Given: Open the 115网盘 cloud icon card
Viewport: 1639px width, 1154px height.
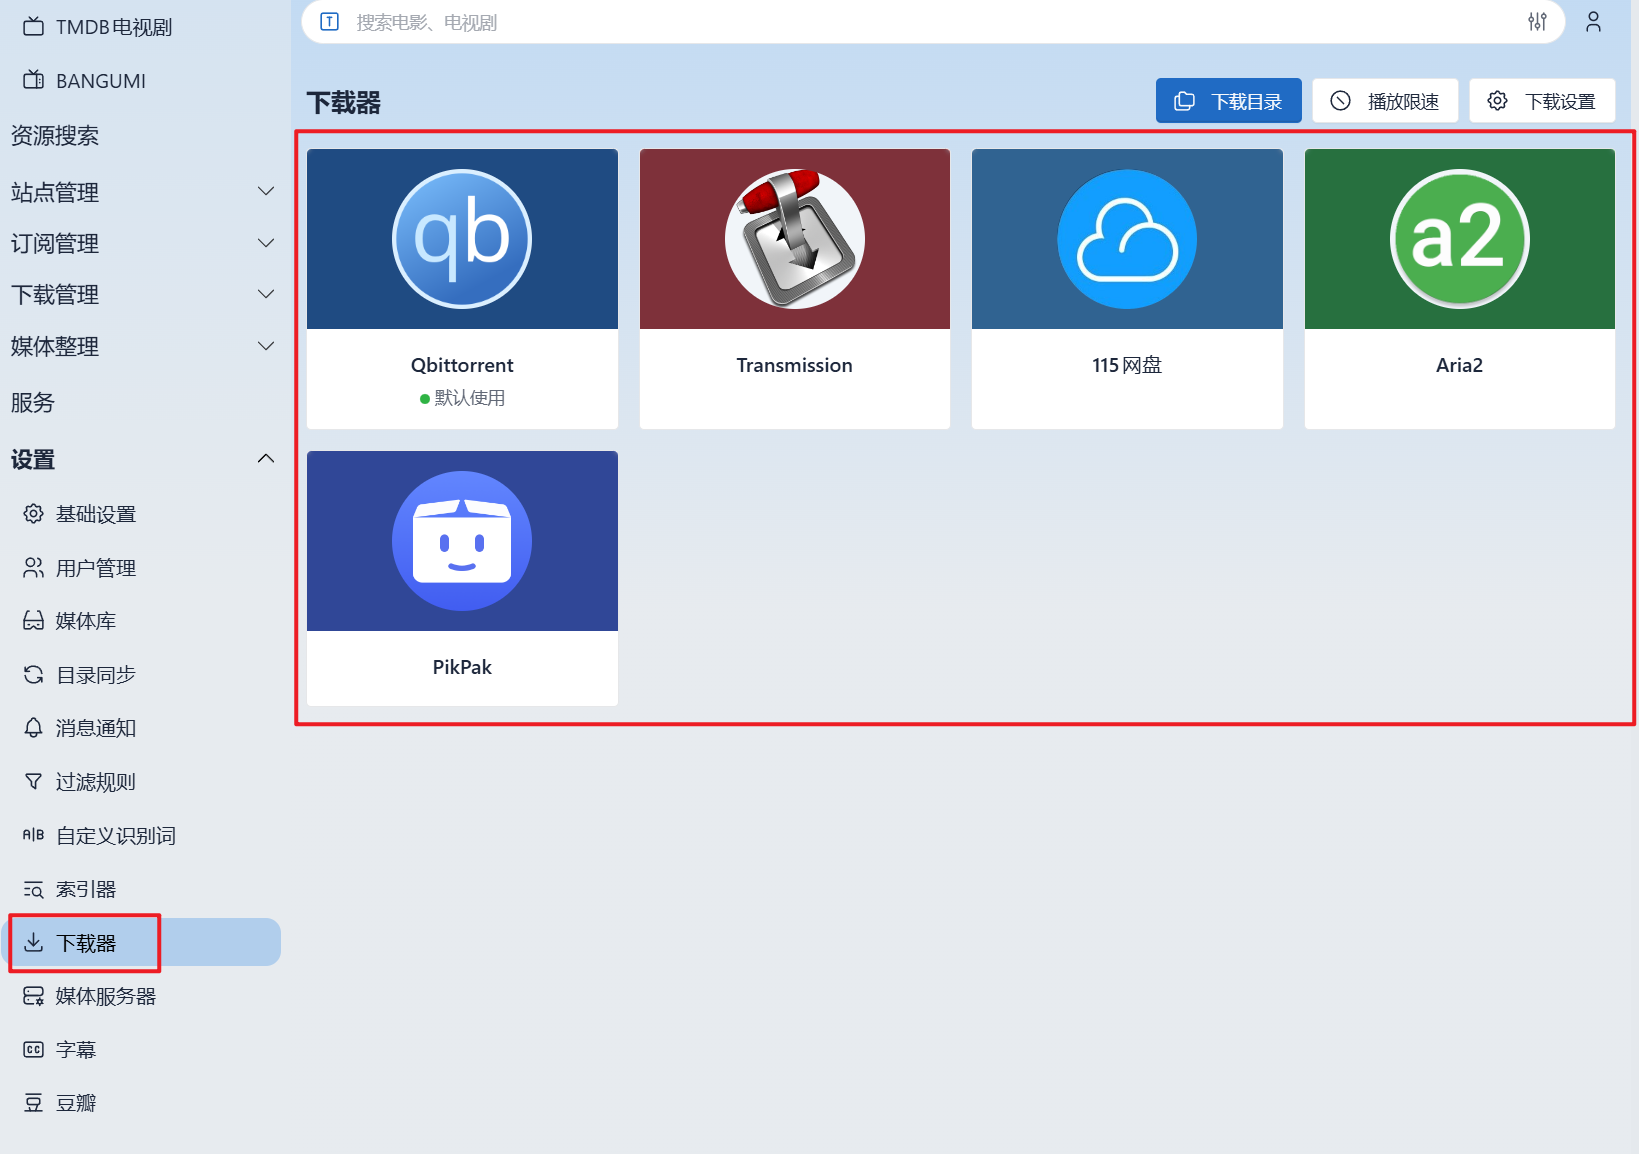Looking at the screenshot, I should coord(1127,239).
